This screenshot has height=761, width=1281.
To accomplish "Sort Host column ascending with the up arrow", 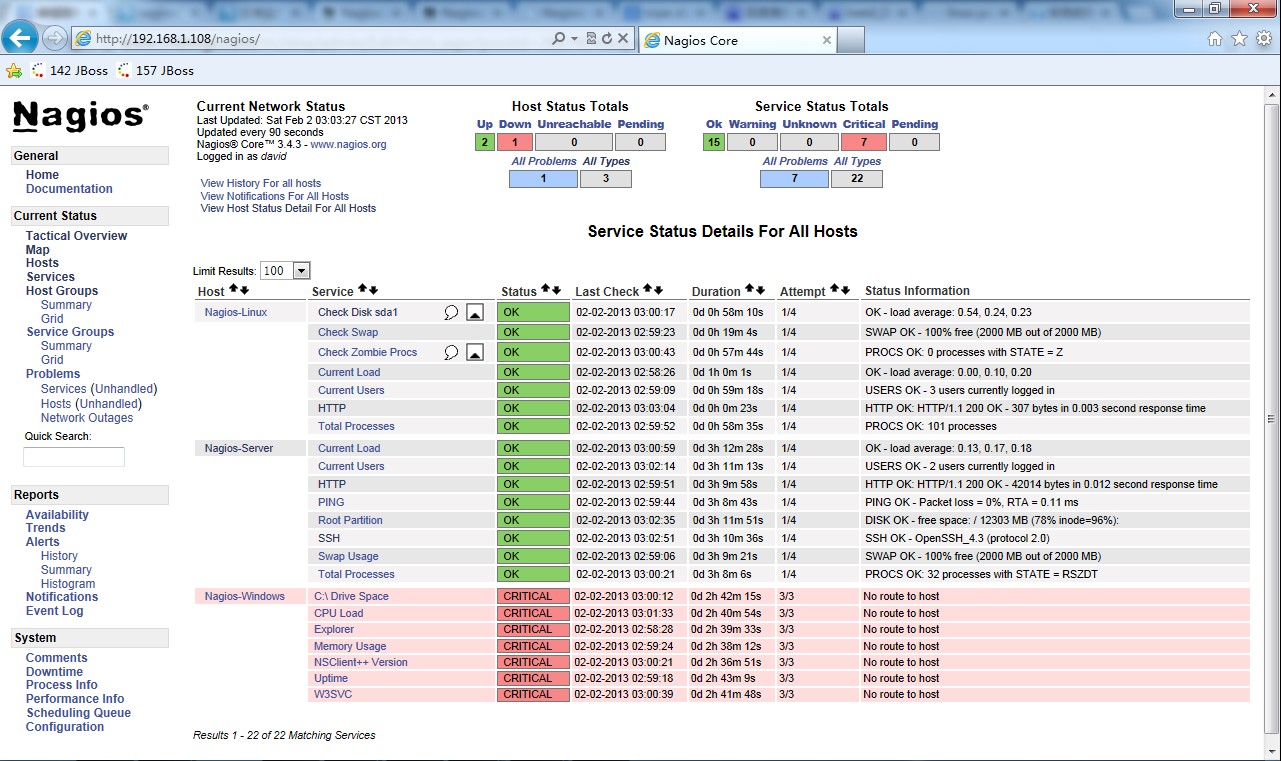I will tap(234, 290).
